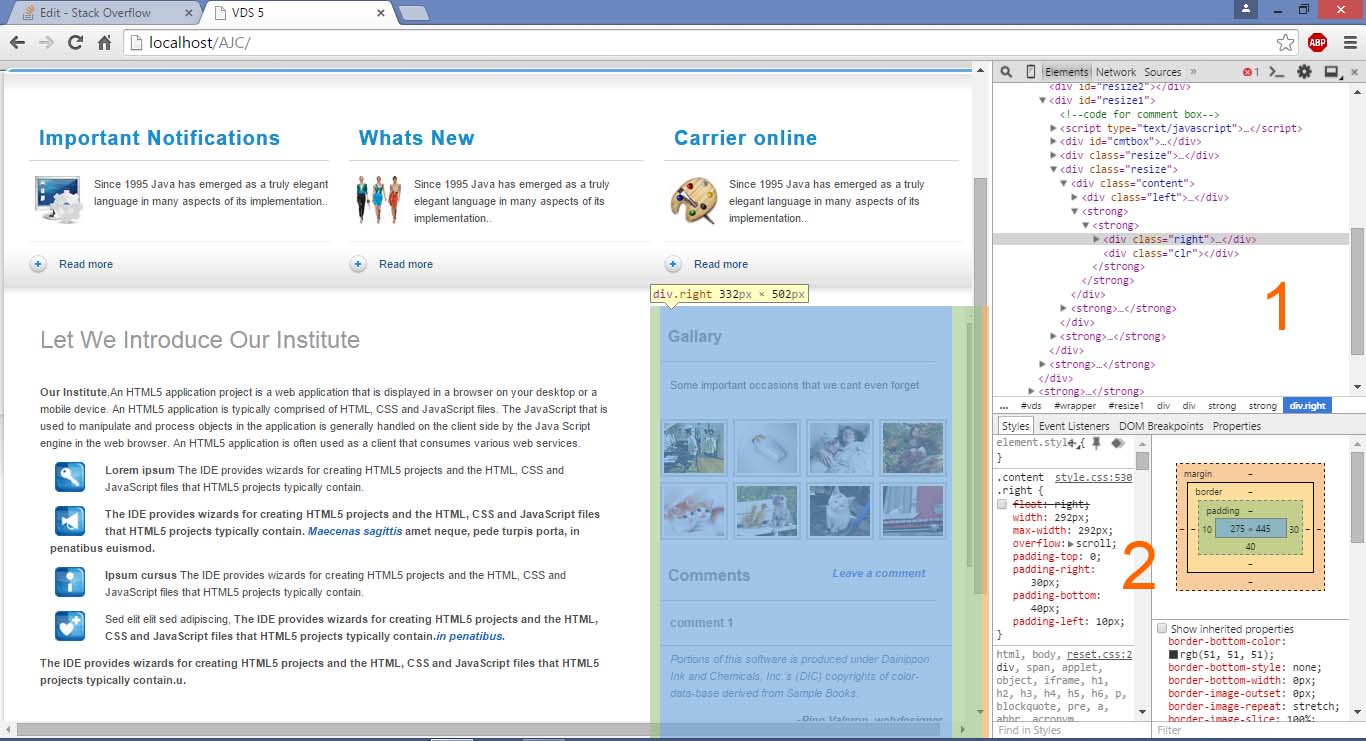The width and height of the screenshot is (1366, 741).
Task: Select #resize1 in the breadcrumb bar
Action: click(x=1126, y=406)
